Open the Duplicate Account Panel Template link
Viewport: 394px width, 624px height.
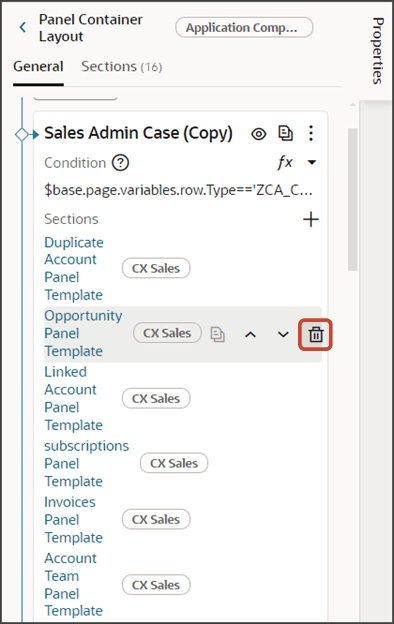[74, 269]
